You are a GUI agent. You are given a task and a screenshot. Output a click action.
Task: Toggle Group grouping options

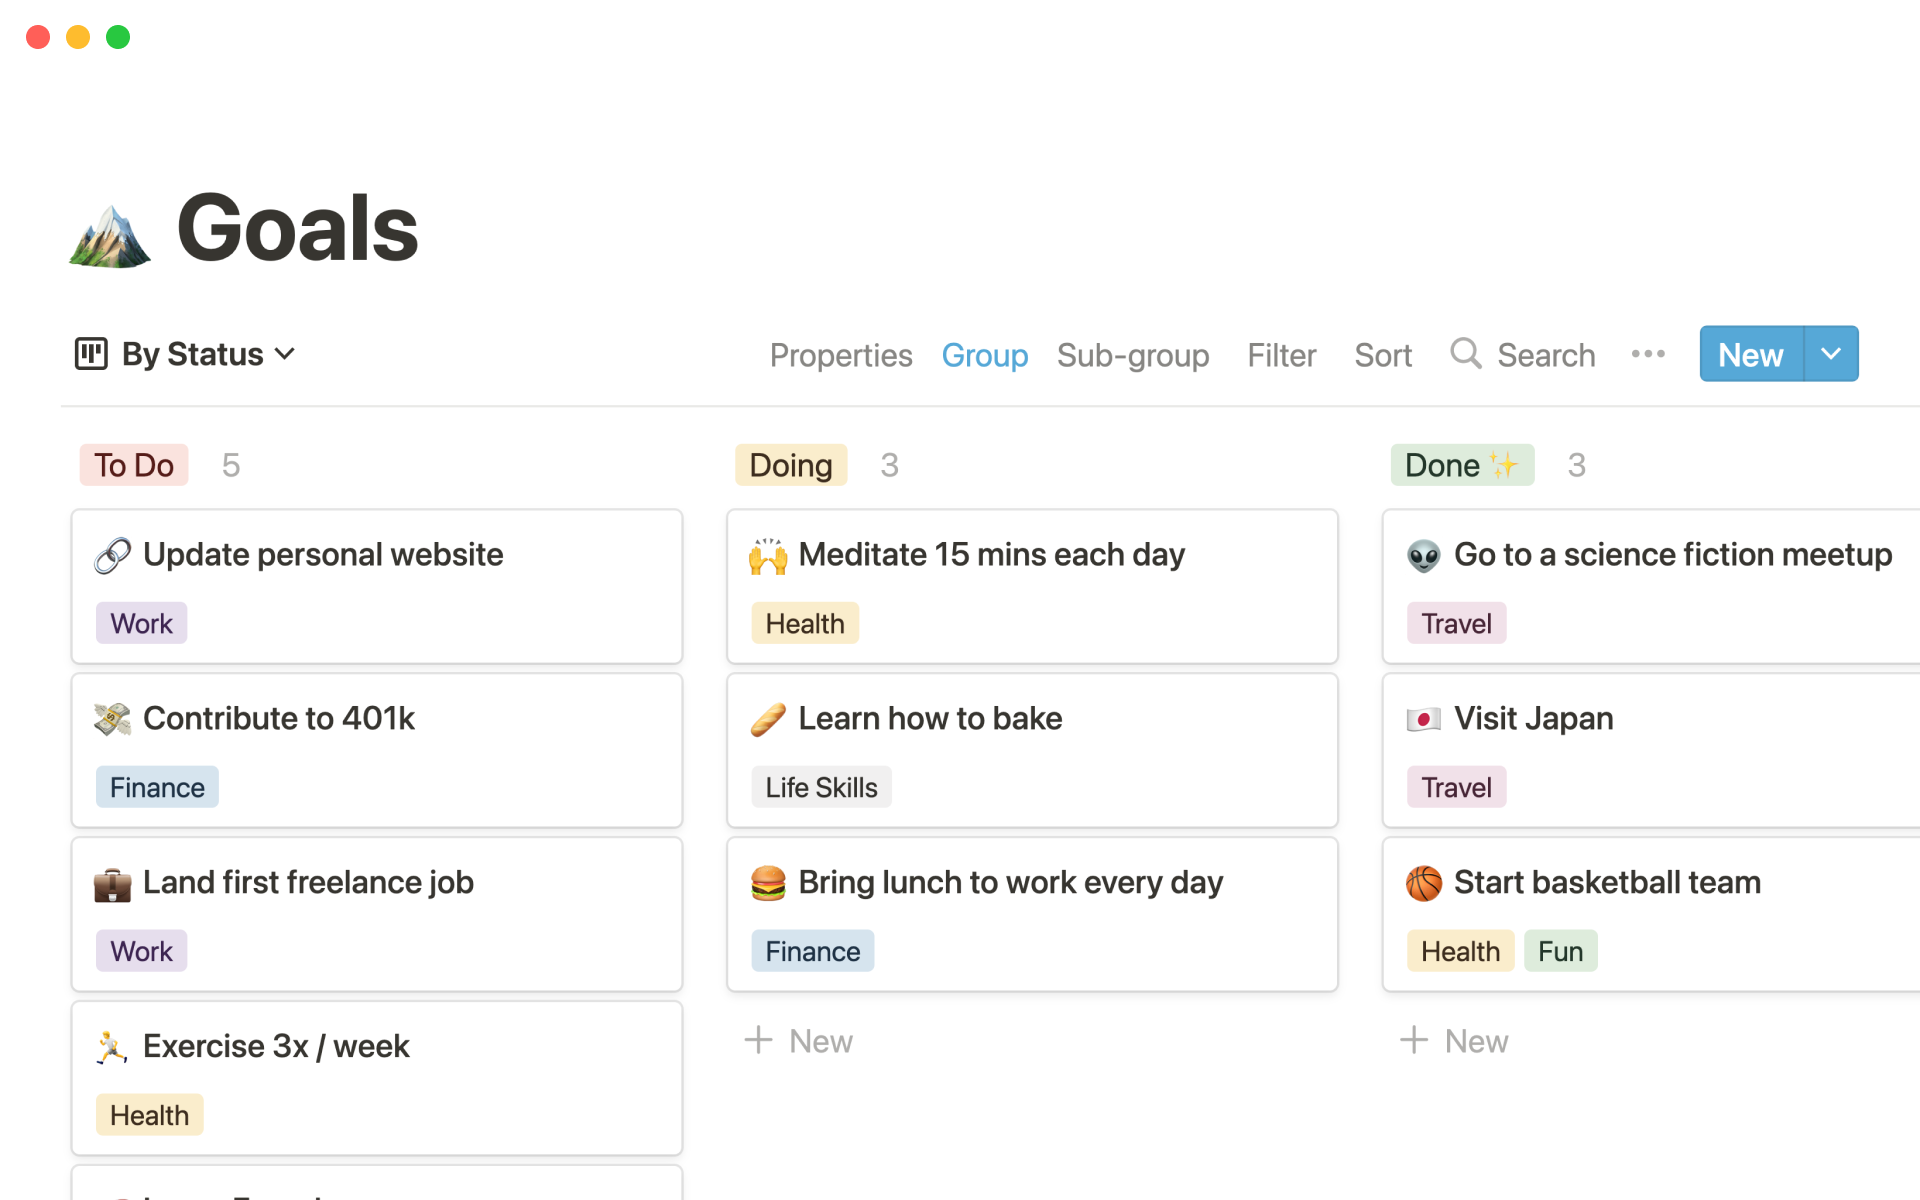click(983, 354)
